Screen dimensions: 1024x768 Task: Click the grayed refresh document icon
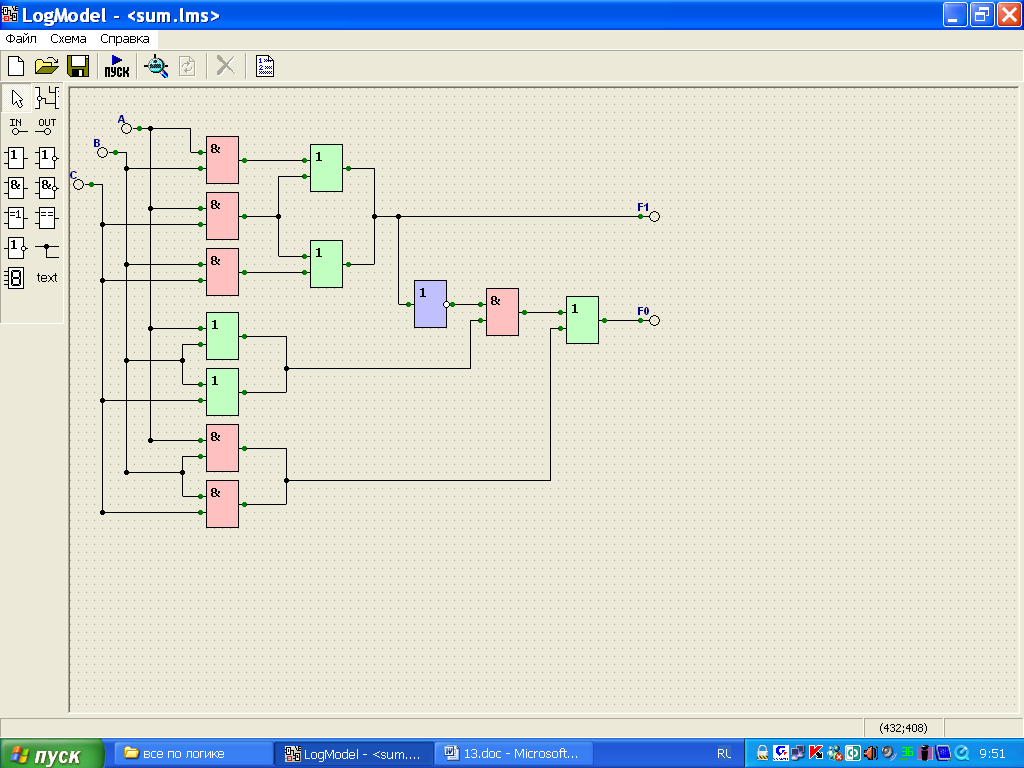pyautogui.click(x=187, y=66)
